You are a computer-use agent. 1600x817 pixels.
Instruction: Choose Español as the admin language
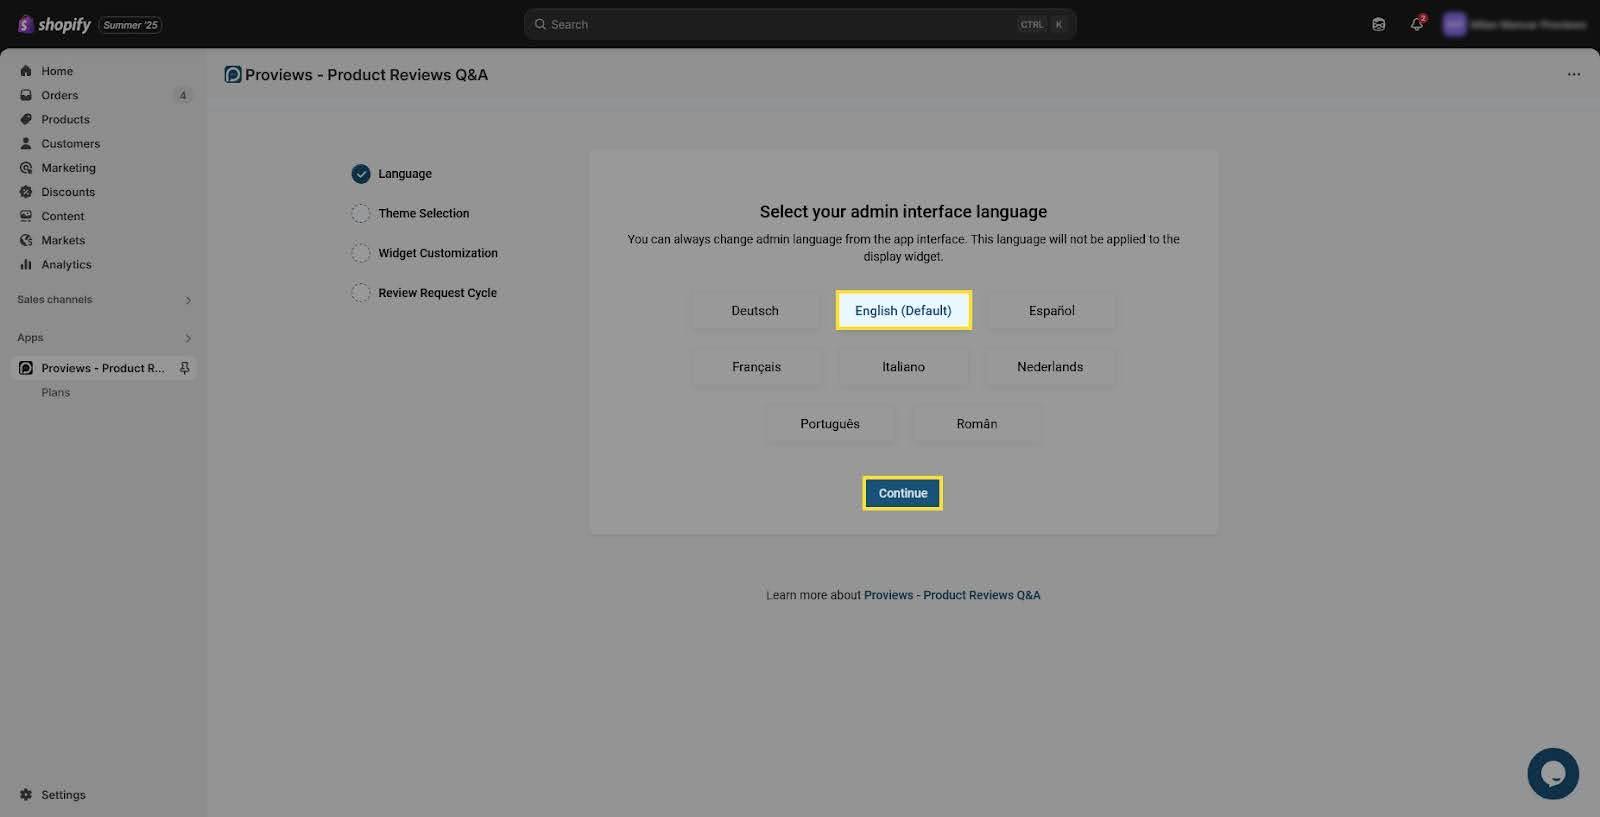coord(1051,311)
